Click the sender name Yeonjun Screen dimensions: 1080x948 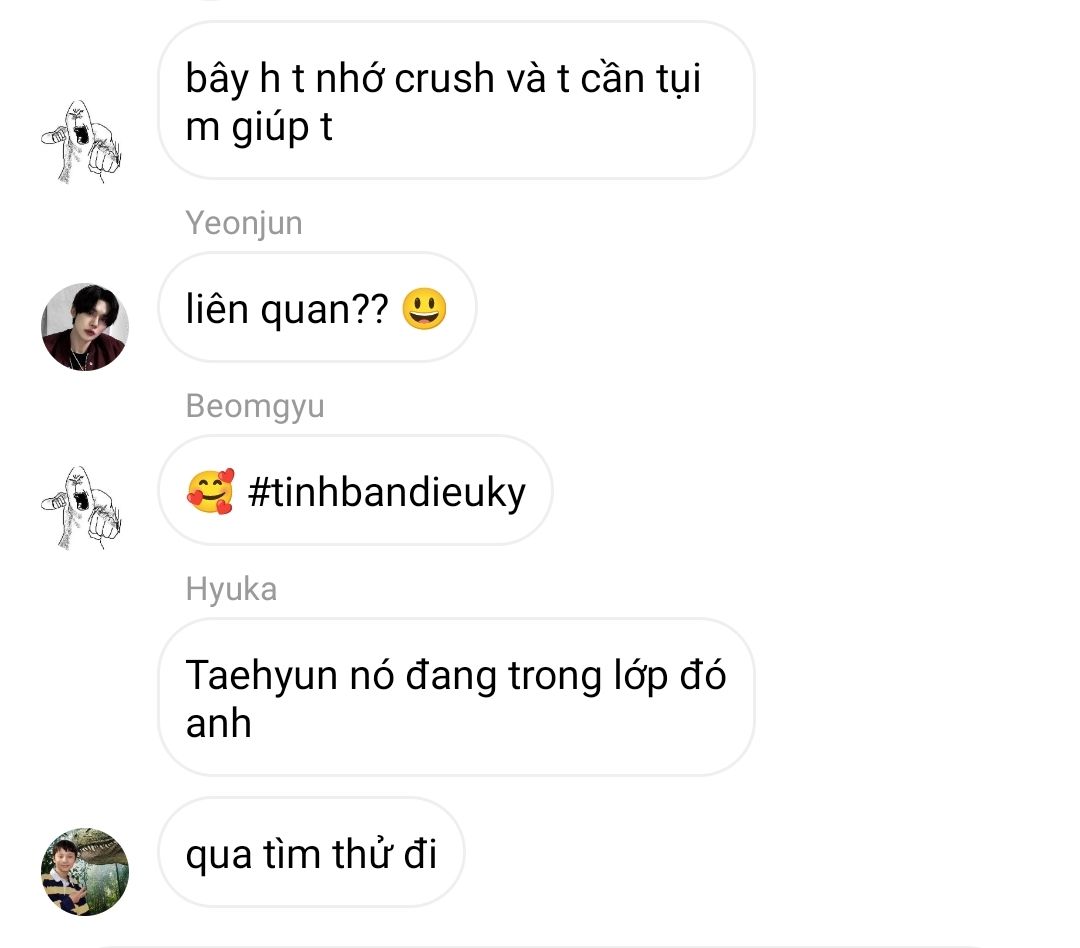click(244, 223)
